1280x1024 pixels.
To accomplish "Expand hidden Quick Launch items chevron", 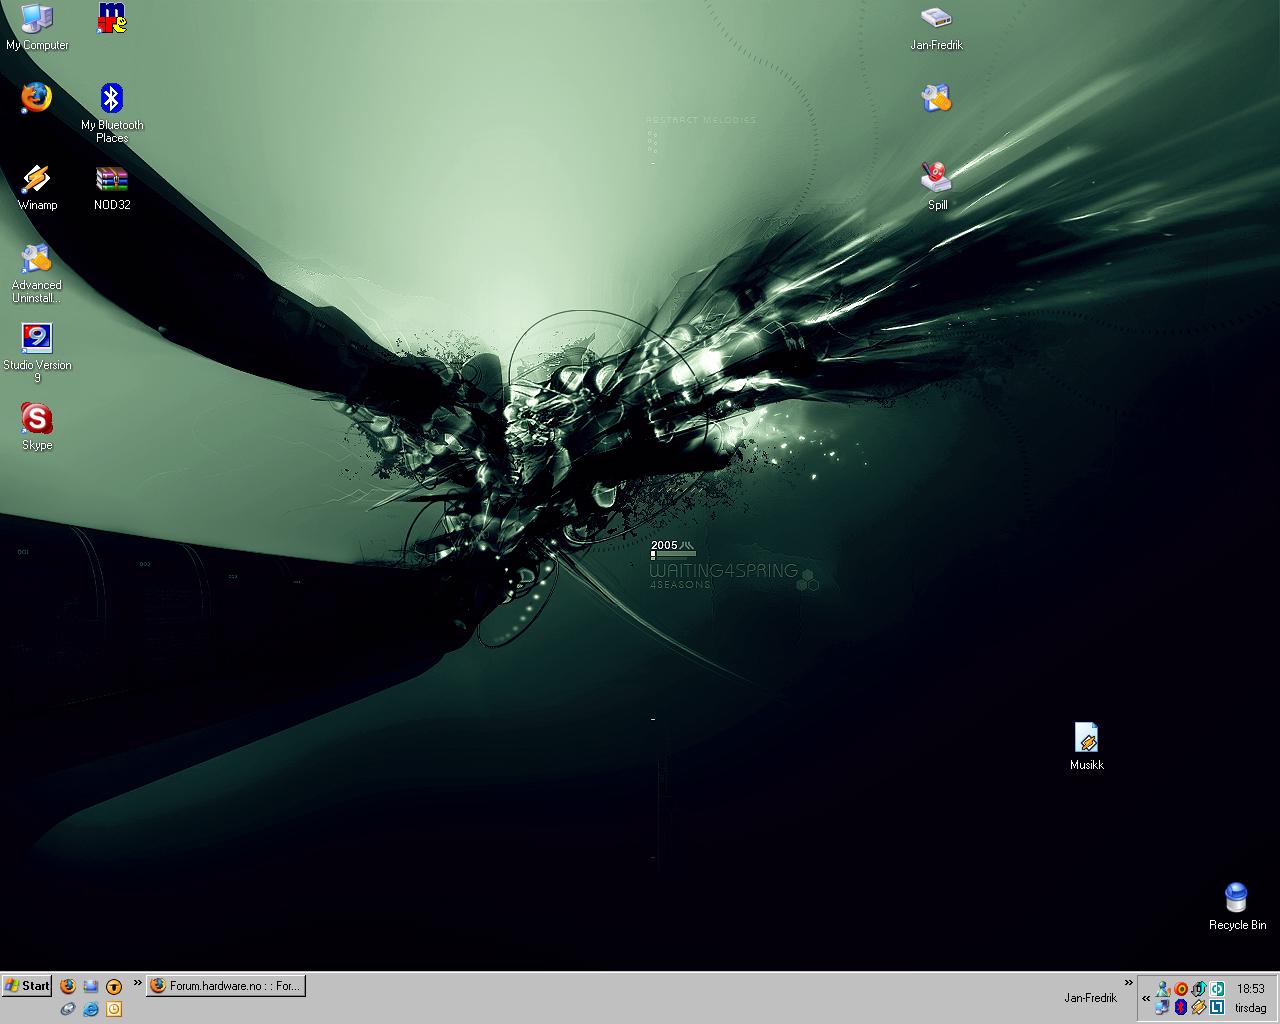I will [x=138, y=983].
